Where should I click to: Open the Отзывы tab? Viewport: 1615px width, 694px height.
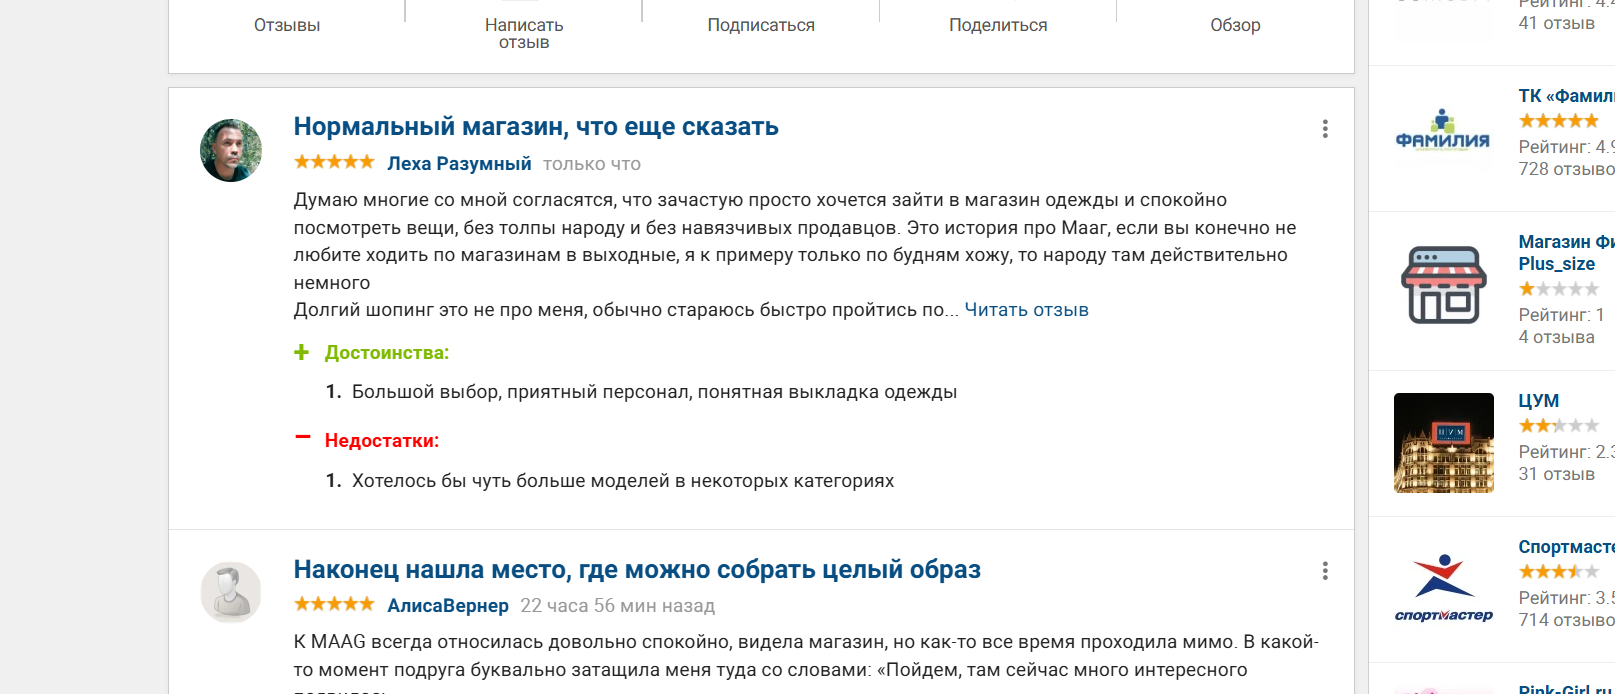(287, 25)
